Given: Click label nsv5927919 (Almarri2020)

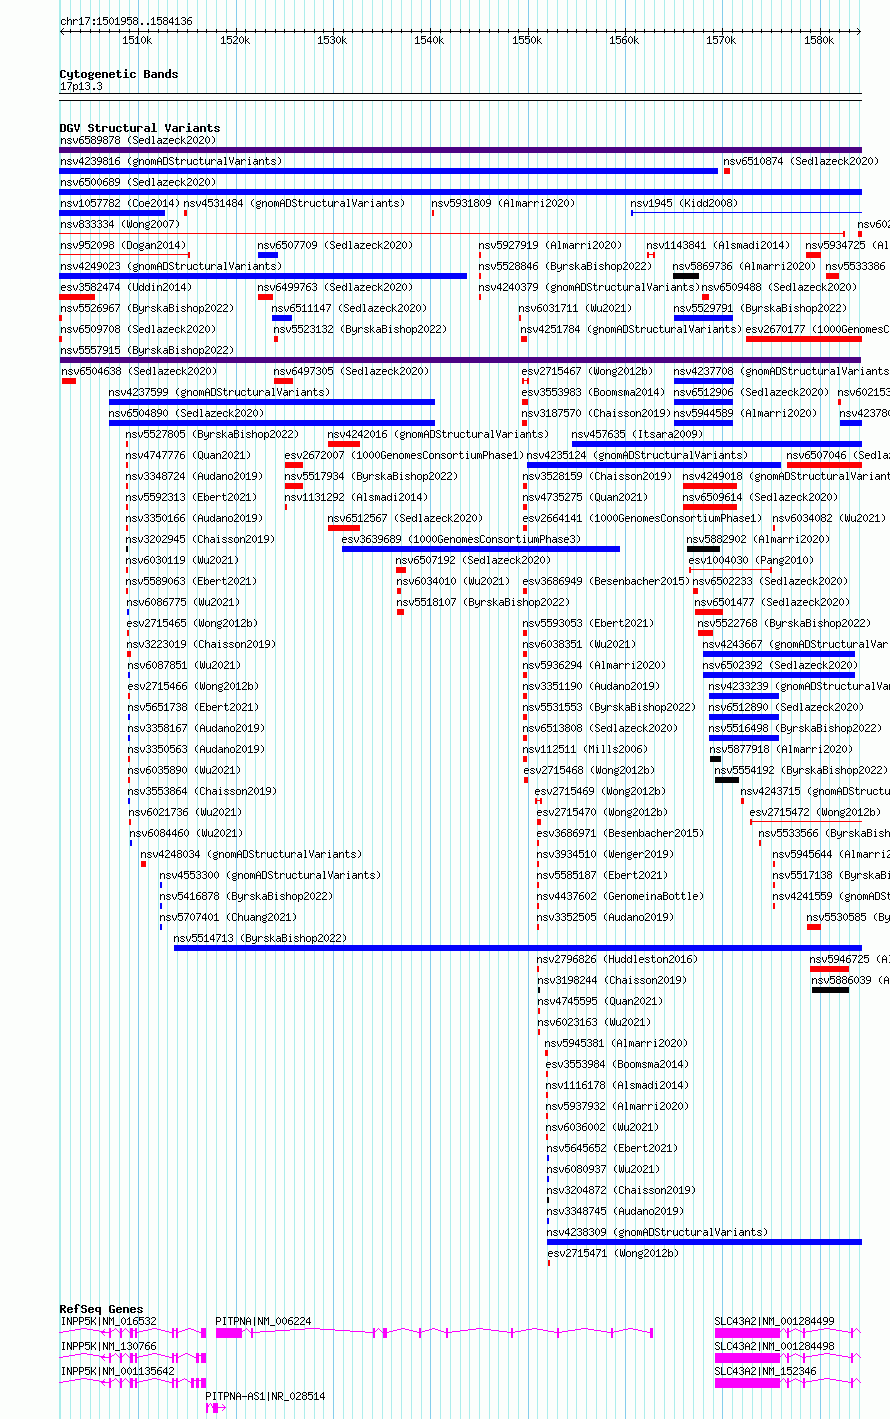Looking at the screenshot, I should click(x=550, y=245).
